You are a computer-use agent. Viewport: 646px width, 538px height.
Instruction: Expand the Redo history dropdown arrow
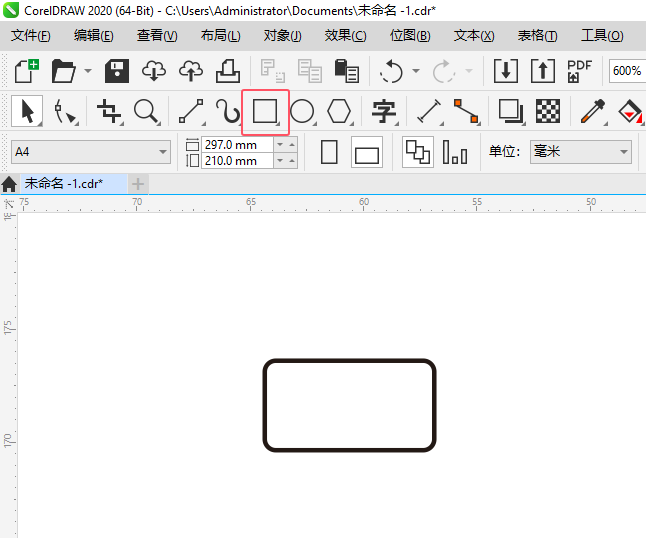coord(469,71)
